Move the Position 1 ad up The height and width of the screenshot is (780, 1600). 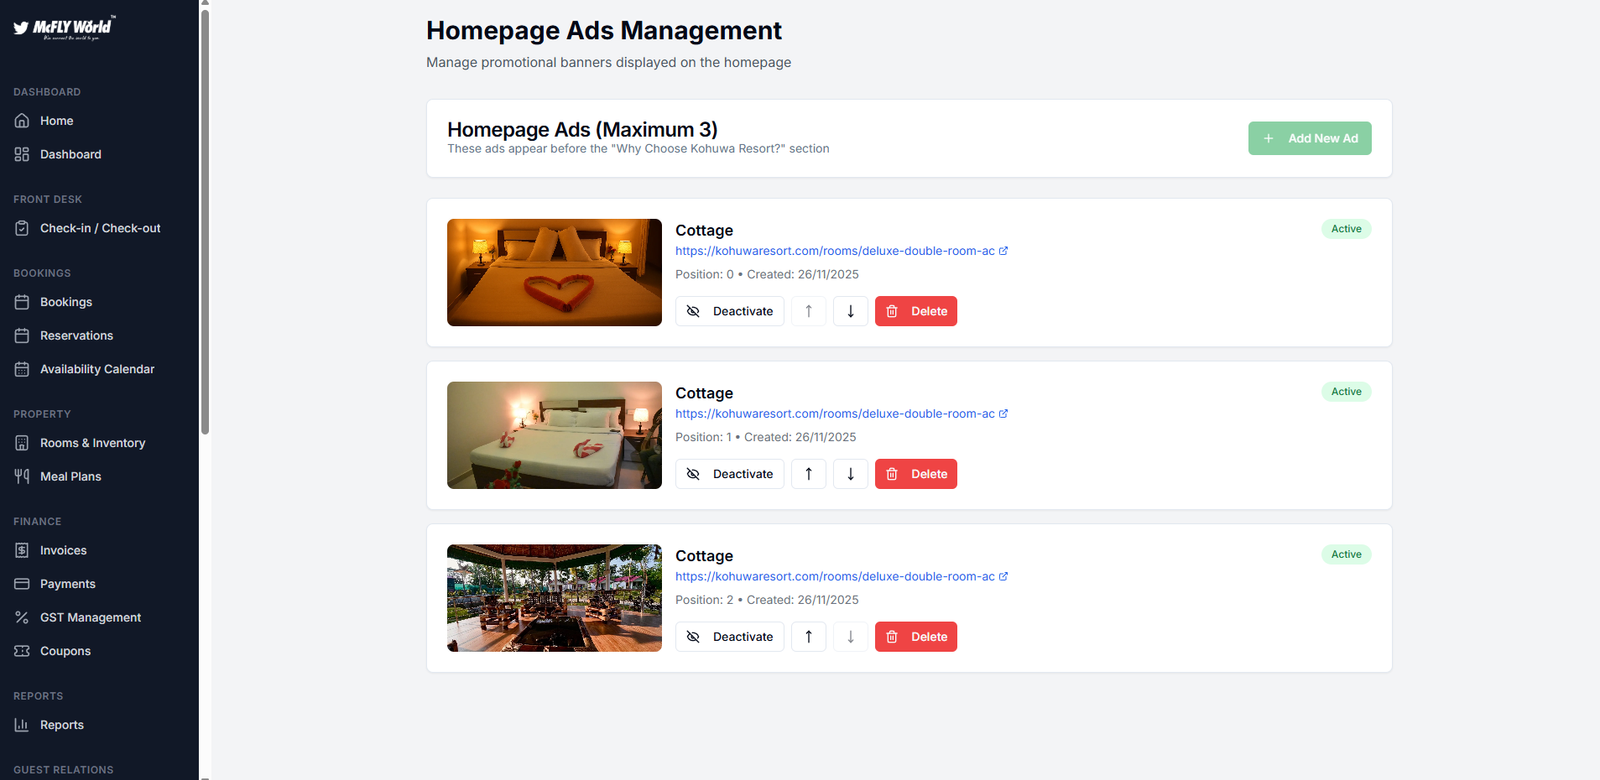pos(809,474)
